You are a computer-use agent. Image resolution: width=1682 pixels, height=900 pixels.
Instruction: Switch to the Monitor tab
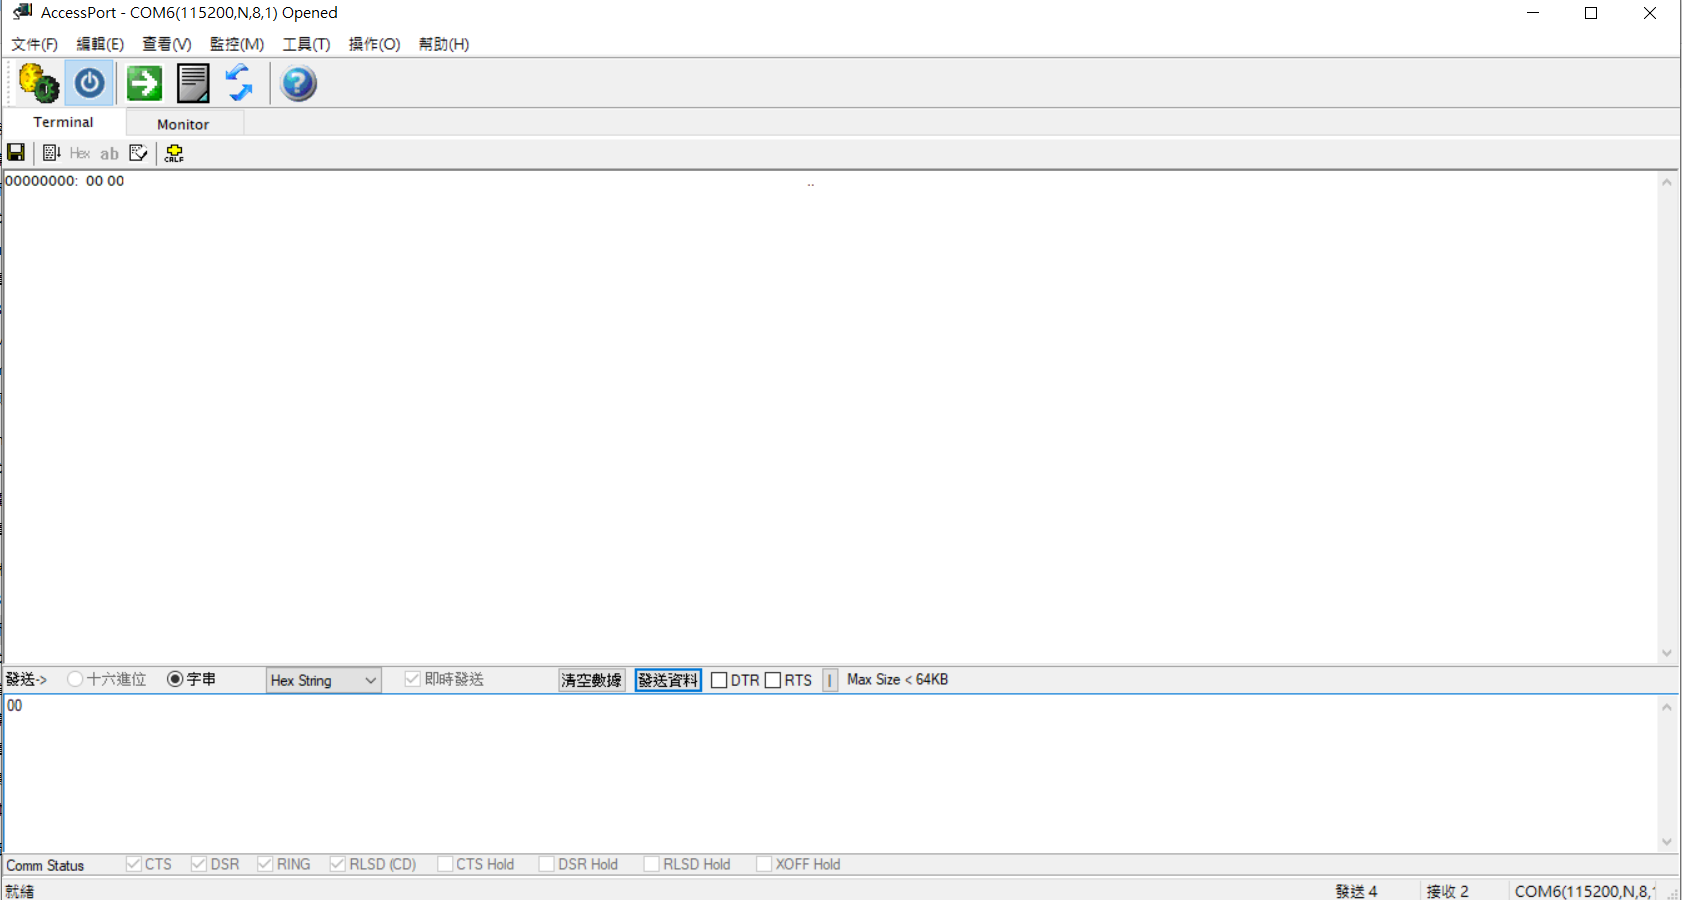pyautogui.click(x=183, y=124)
